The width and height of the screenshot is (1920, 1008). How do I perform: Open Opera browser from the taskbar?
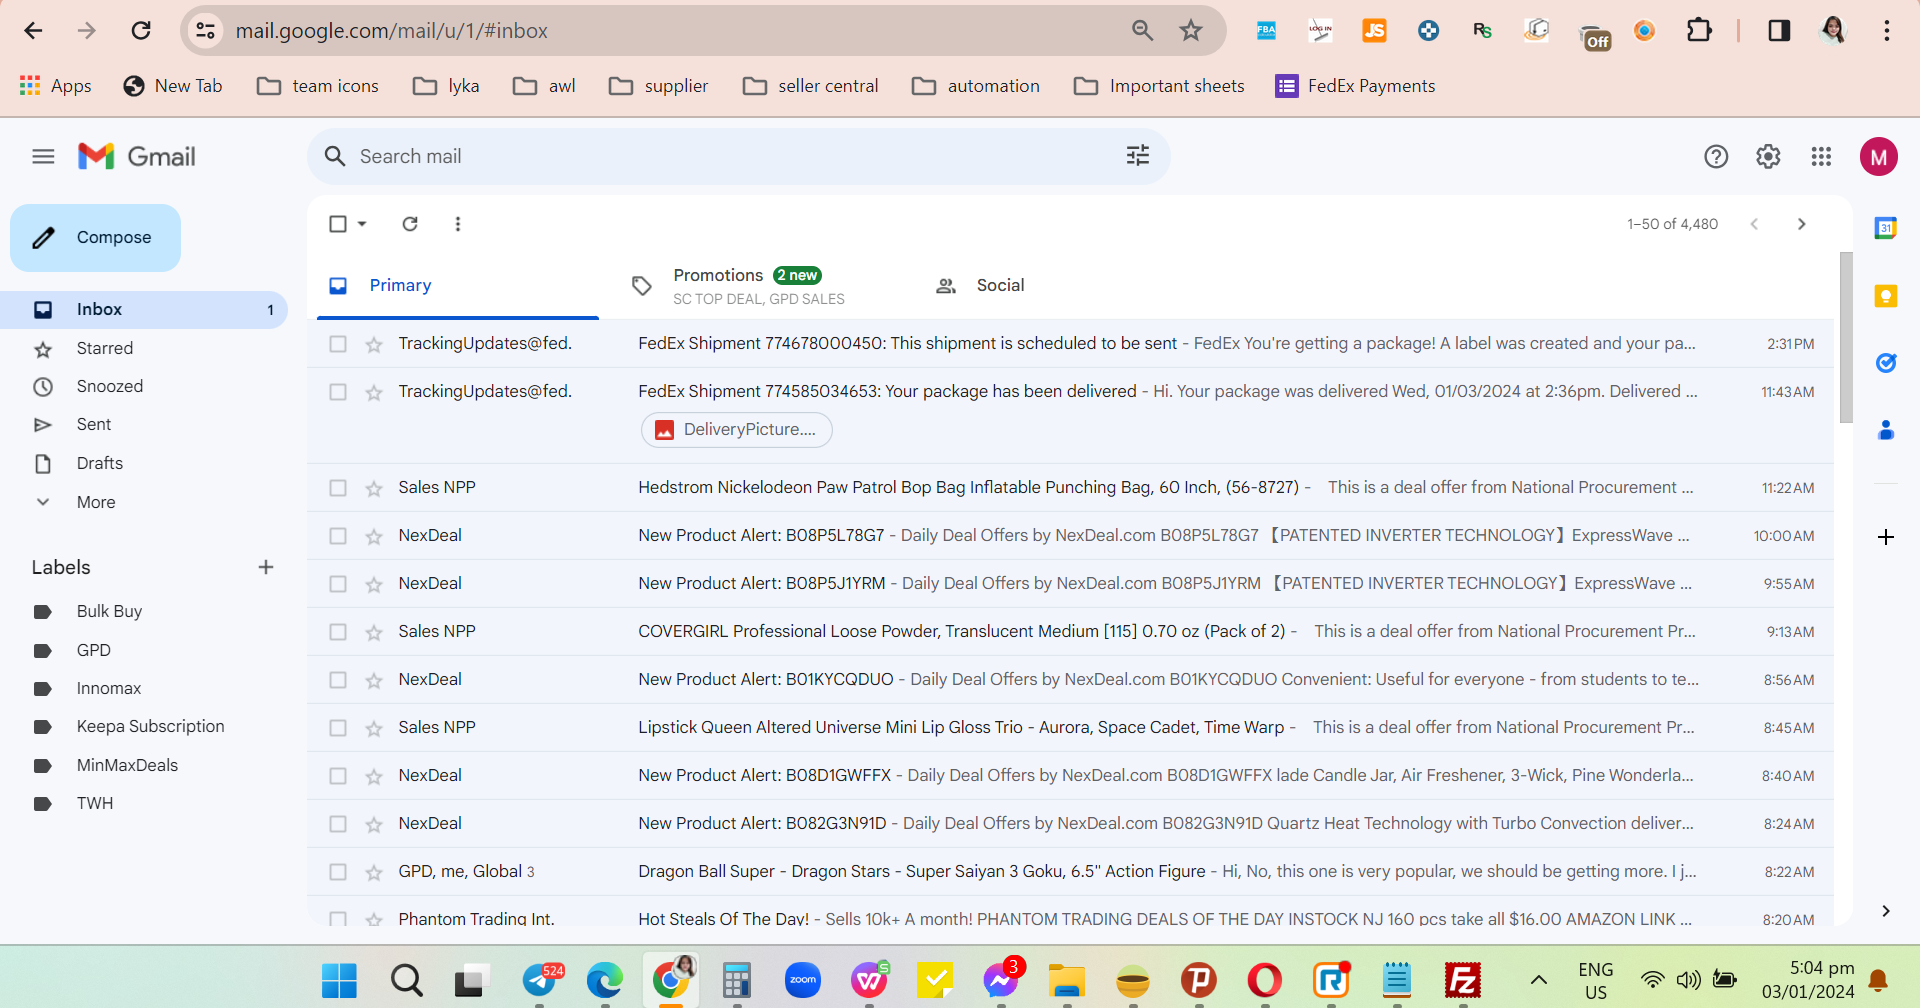coord(1265,980)
